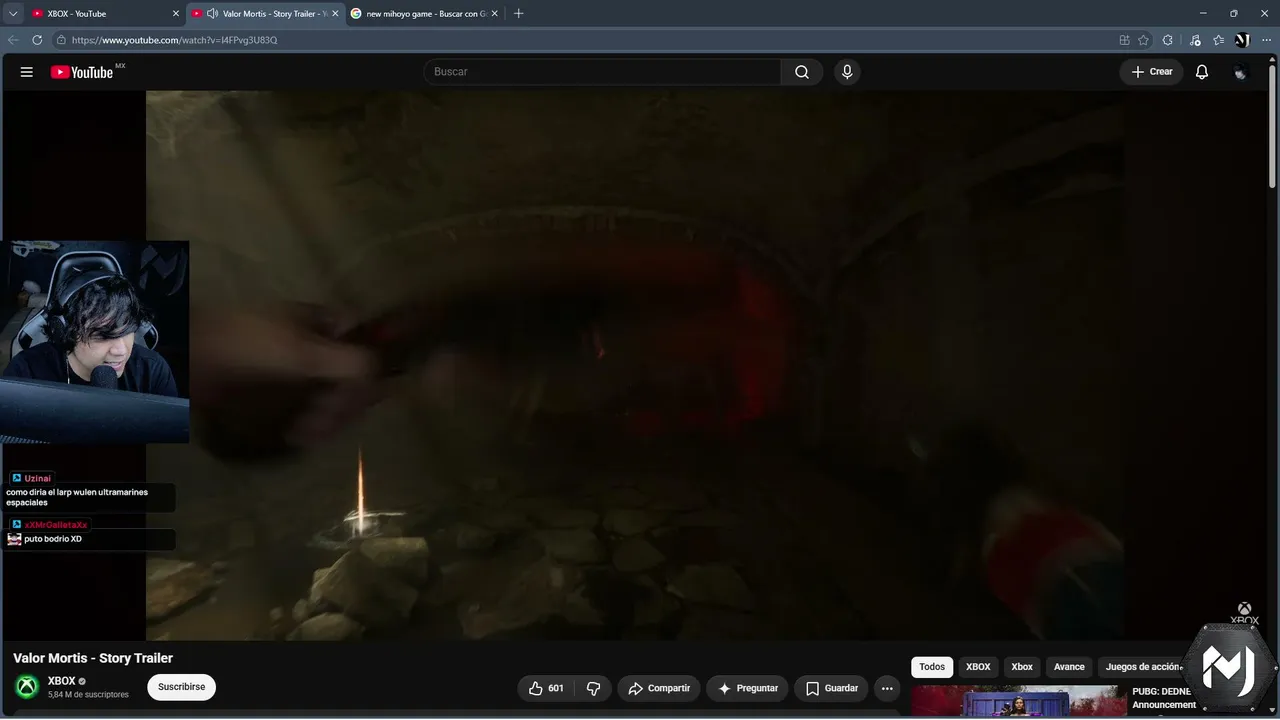Open the favorites list icon
The height and width of the screenshot is (720, 1280).
(x=1218, y=40)
